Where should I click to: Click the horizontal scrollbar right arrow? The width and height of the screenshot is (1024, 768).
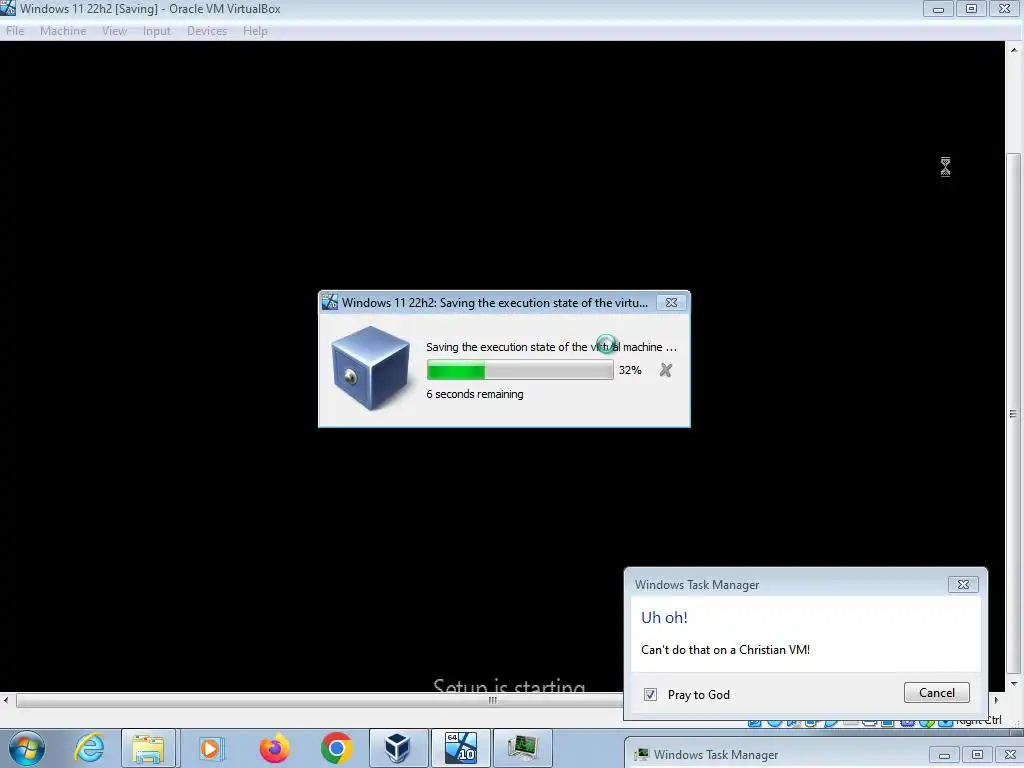click(x=997, y=700)
